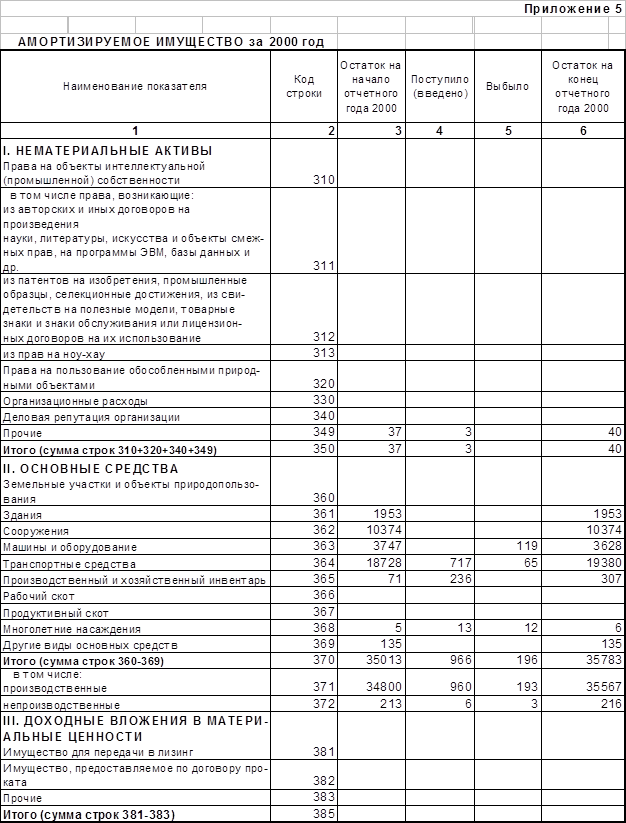Select the 'производственные' row label

55,688
